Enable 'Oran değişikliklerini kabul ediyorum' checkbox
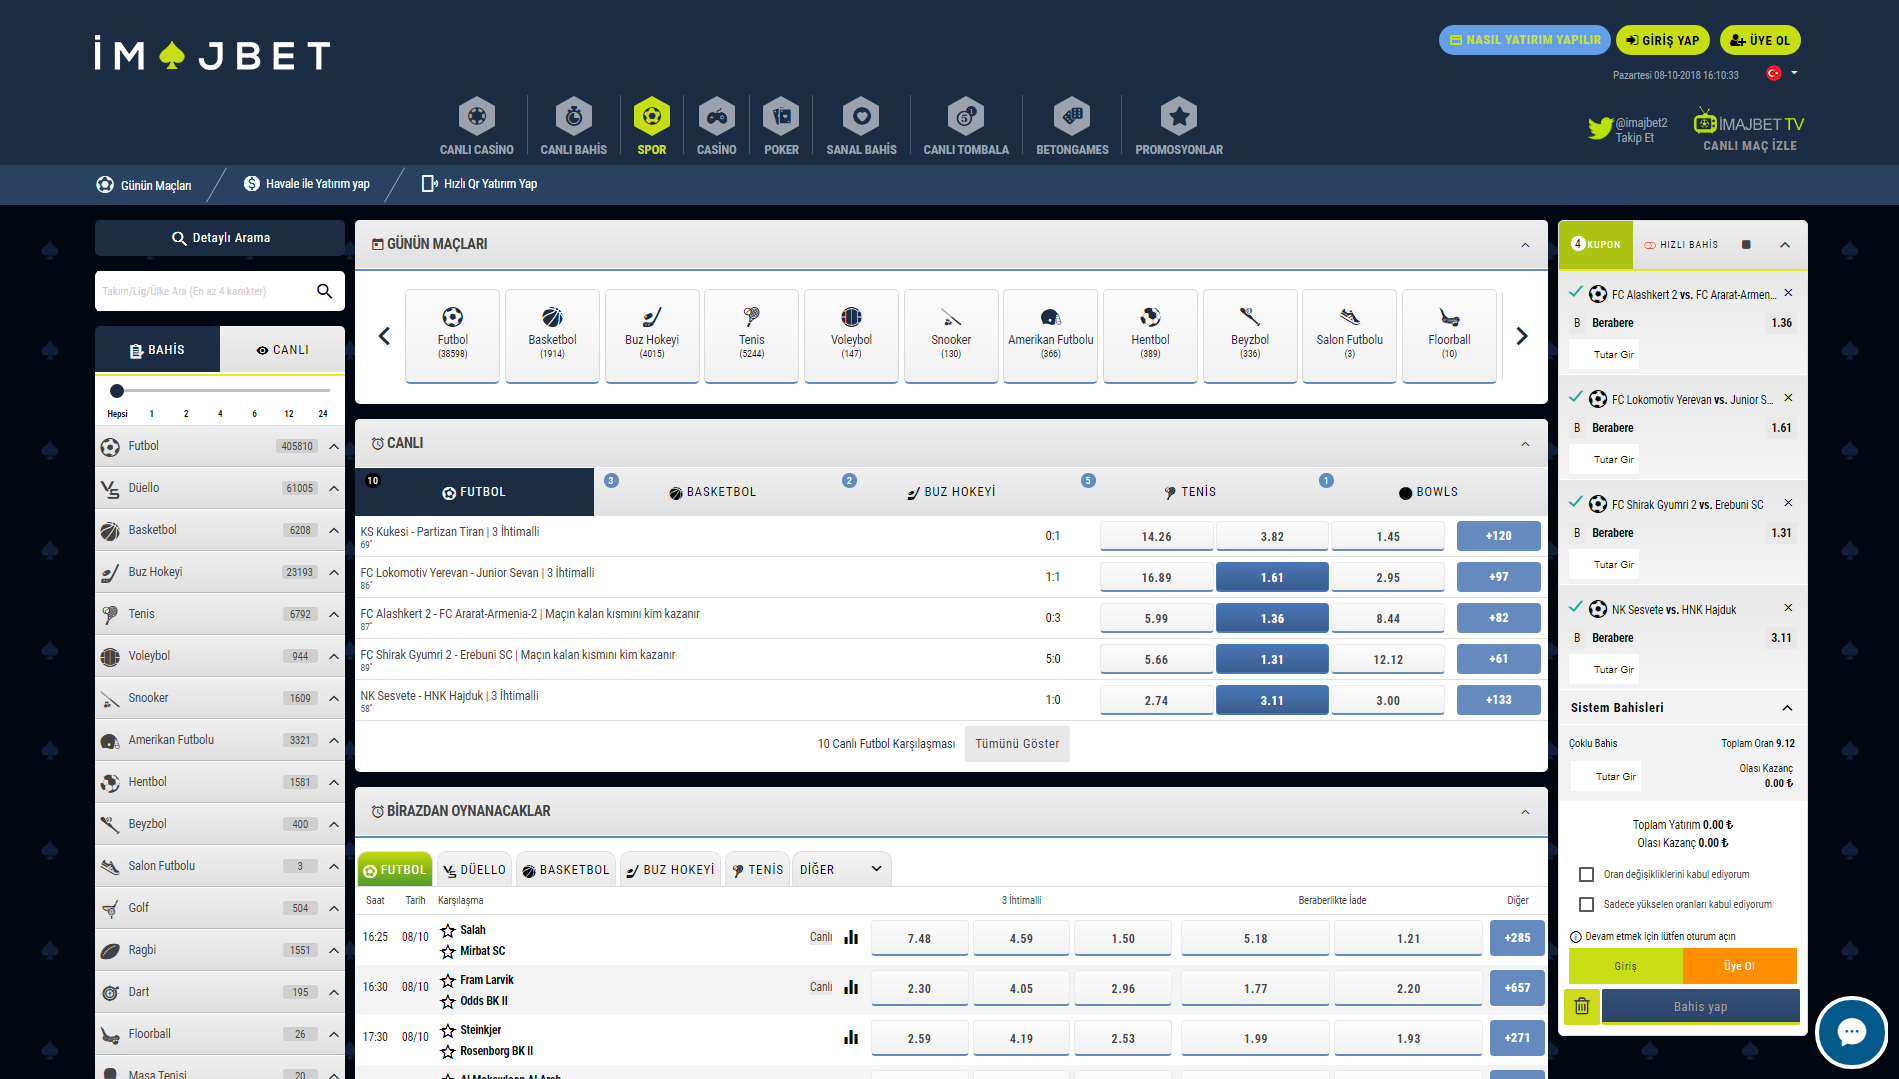The image size is (1899, 1079). [1586, 875]
